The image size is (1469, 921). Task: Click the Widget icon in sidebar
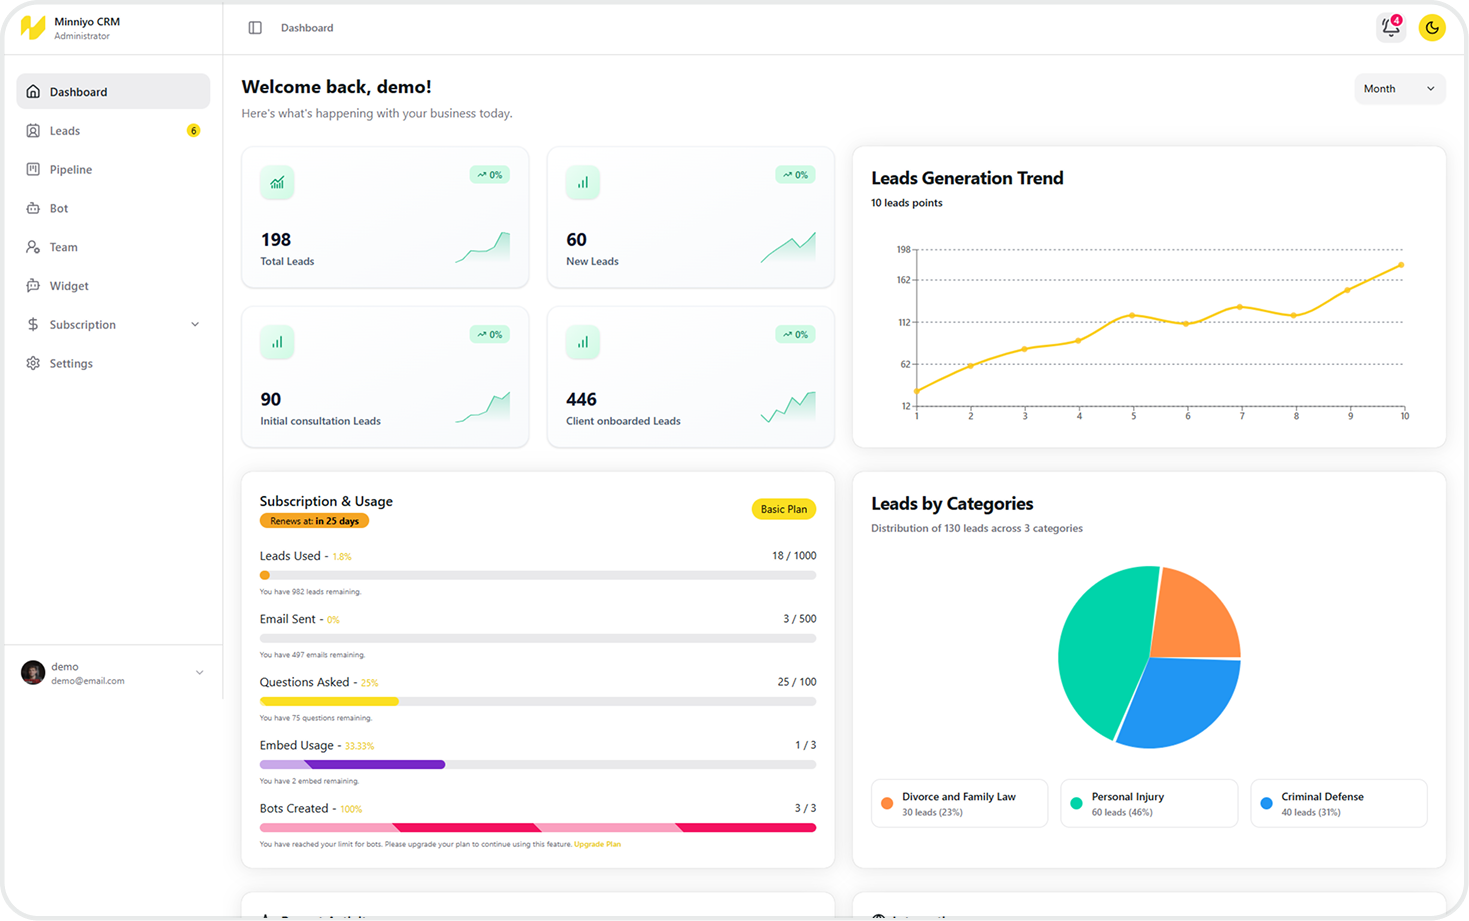point(33,286)
